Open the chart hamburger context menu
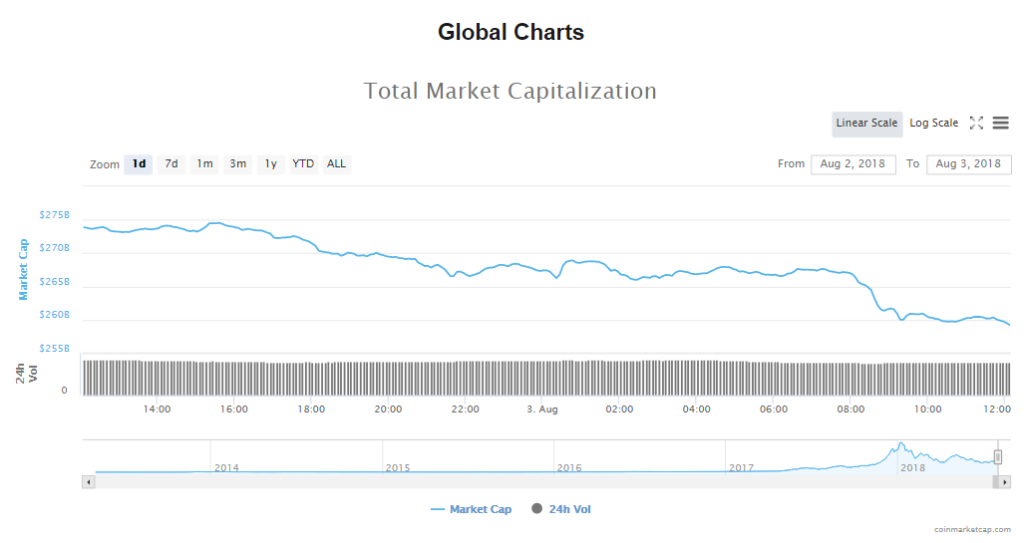Viewport: 1024px width, 543px height. coord(1001,123)
